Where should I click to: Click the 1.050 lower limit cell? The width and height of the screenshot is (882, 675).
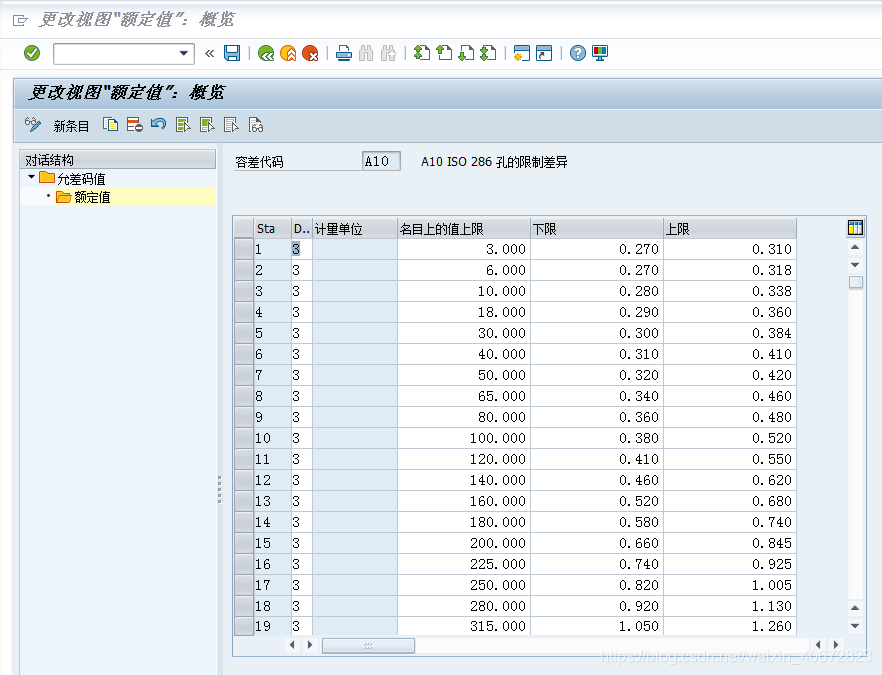tap(596, 626)
